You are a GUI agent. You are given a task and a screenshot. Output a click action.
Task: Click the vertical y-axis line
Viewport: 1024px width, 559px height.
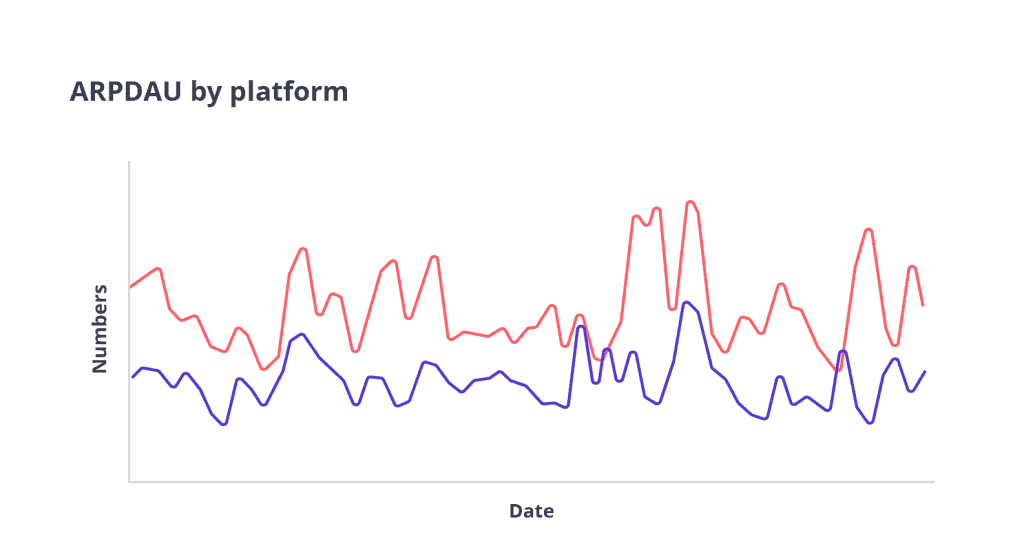[129, 320]
